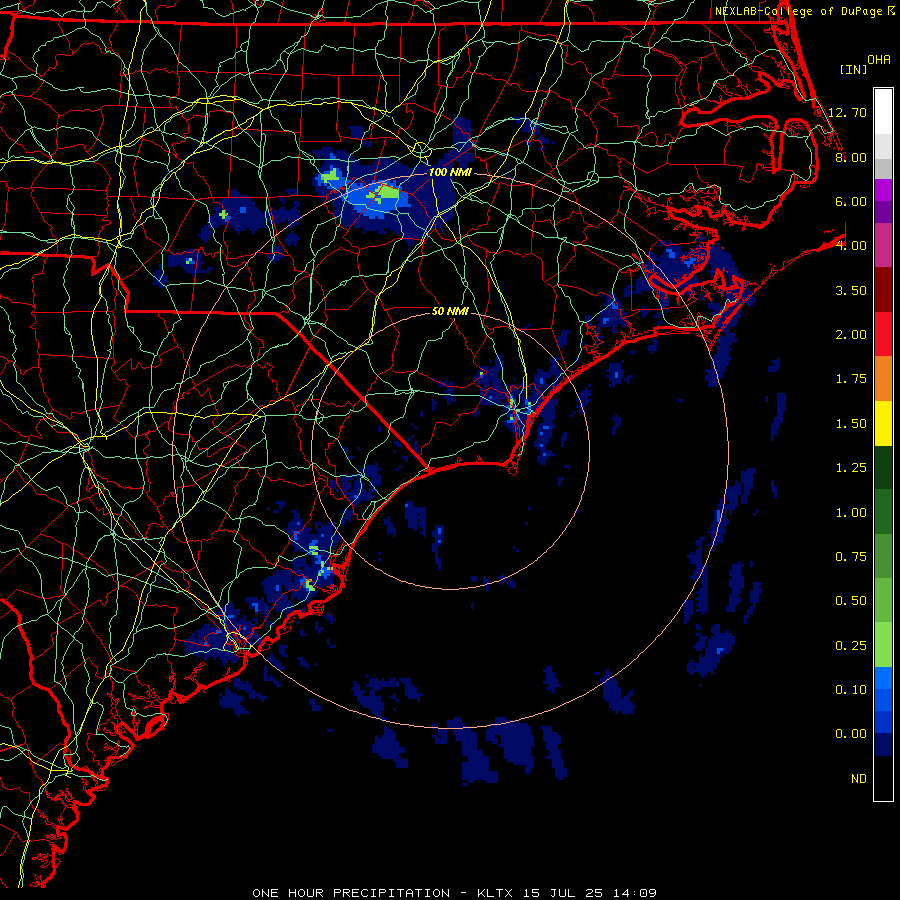Click the KLTX radar site identifier
This screenshot has height=900, width=900.
pos(496,893)
